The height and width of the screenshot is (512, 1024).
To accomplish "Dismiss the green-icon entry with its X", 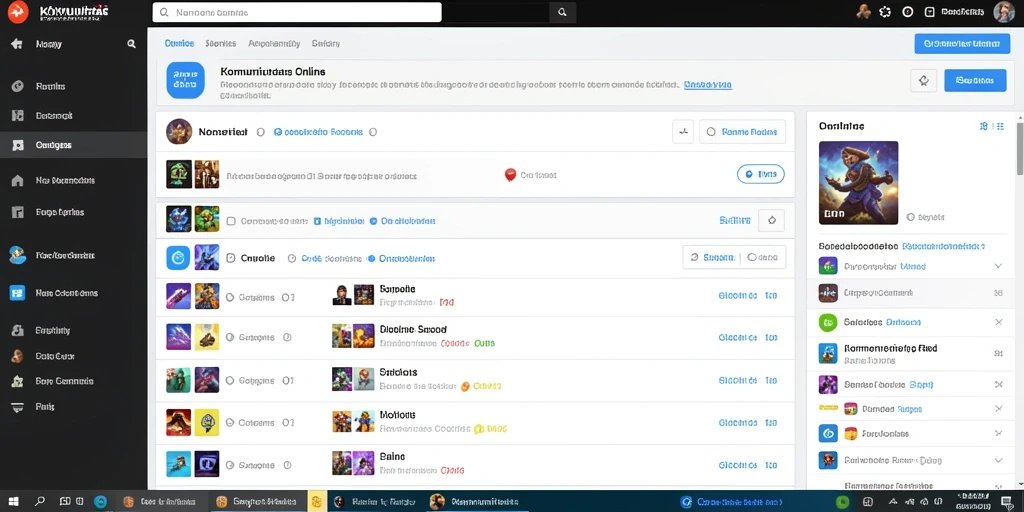I will click(x=998, y=322).
